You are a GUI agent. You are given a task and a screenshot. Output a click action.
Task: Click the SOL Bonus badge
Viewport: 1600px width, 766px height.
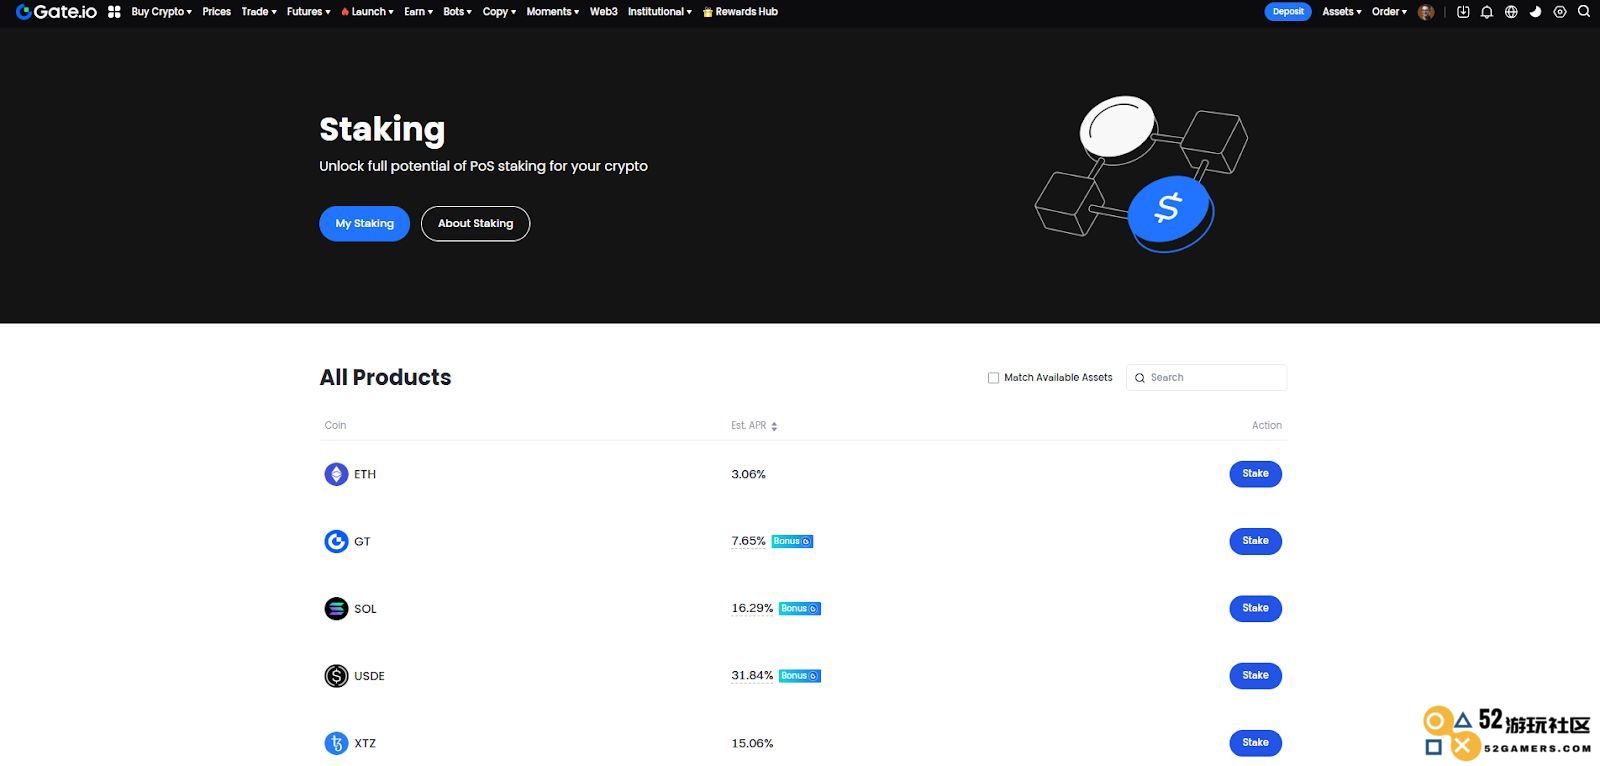click(800, 608)
